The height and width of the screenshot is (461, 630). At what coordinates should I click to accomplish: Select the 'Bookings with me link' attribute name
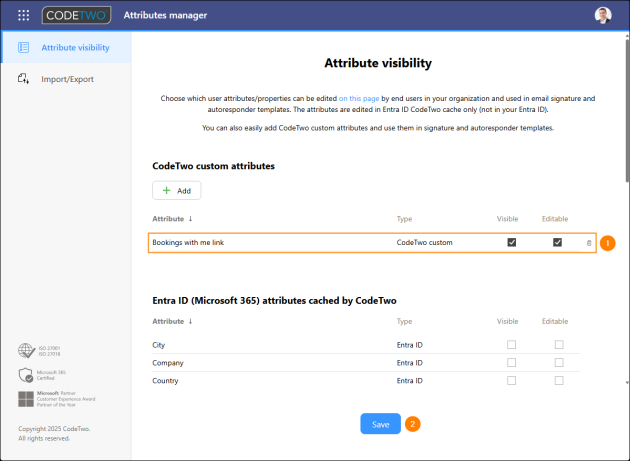point(188,242)
